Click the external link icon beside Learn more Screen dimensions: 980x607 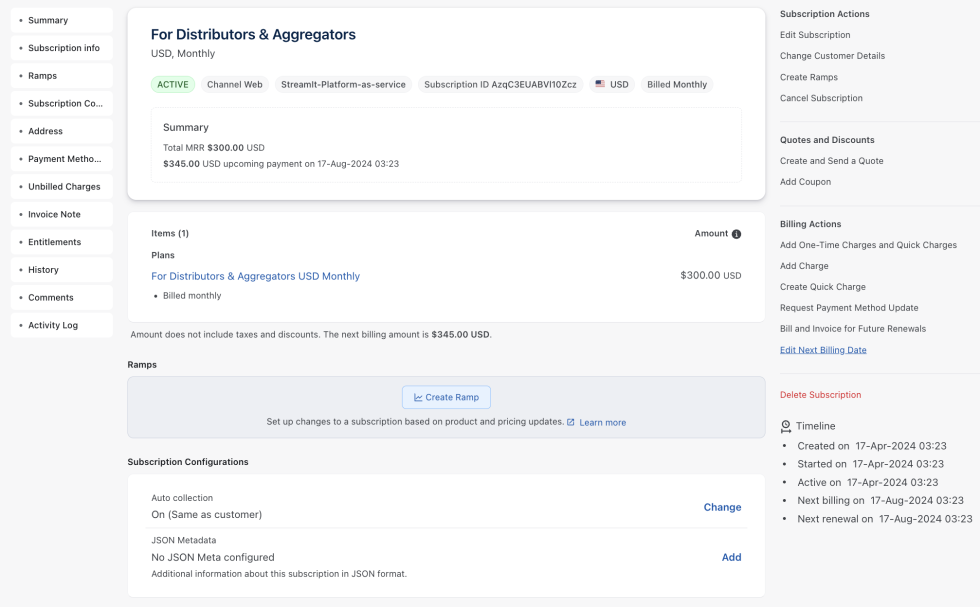point(571,422)
